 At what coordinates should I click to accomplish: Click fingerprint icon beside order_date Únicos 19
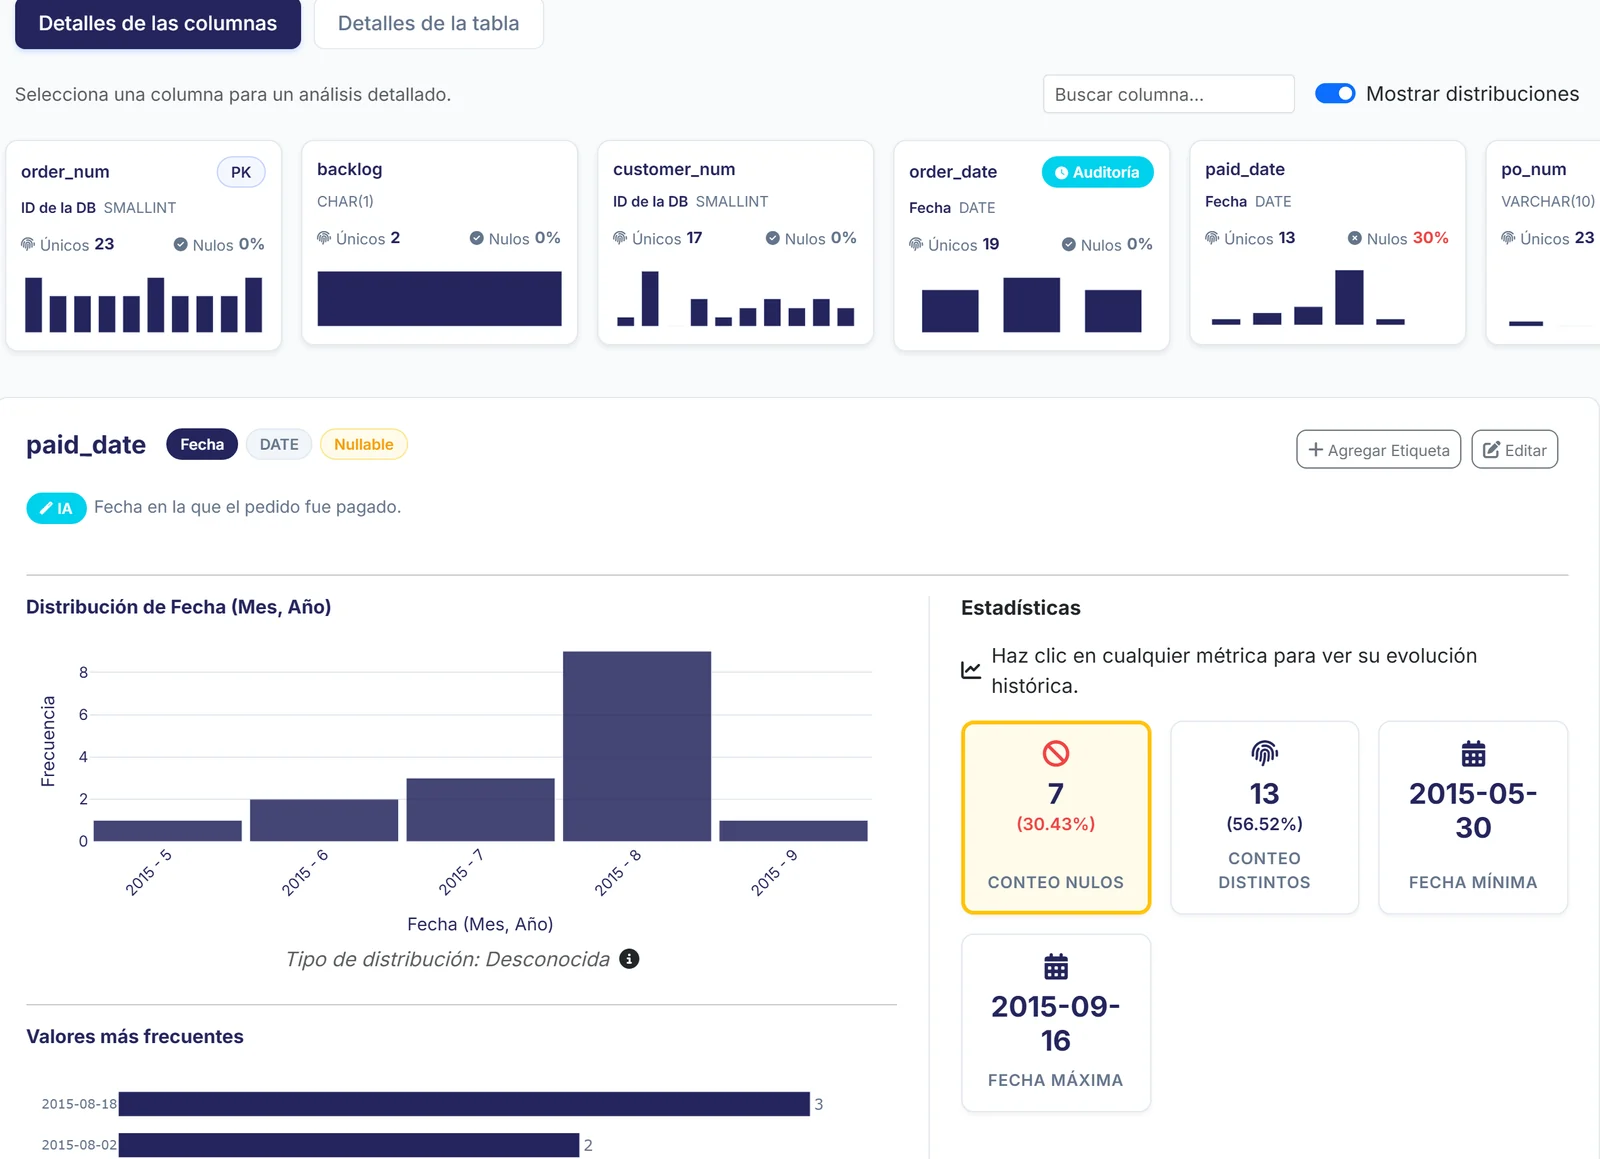[916, 244]
